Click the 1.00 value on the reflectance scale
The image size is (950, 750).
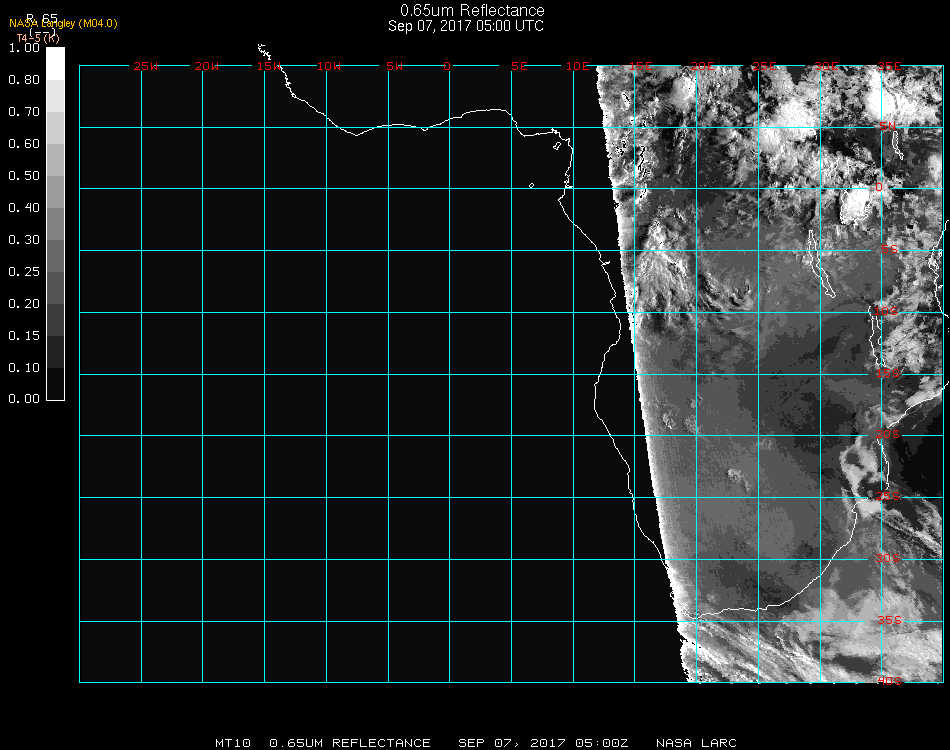click(24, 48)
